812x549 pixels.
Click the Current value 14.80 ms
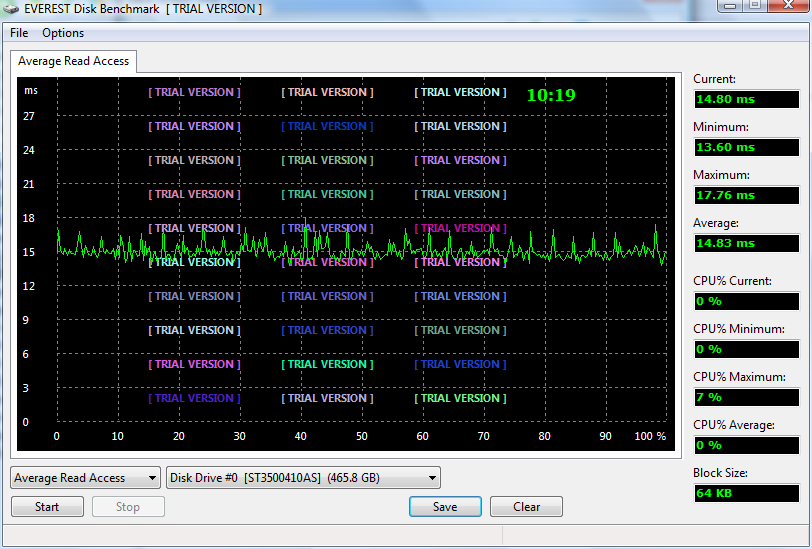coord(746,99)
